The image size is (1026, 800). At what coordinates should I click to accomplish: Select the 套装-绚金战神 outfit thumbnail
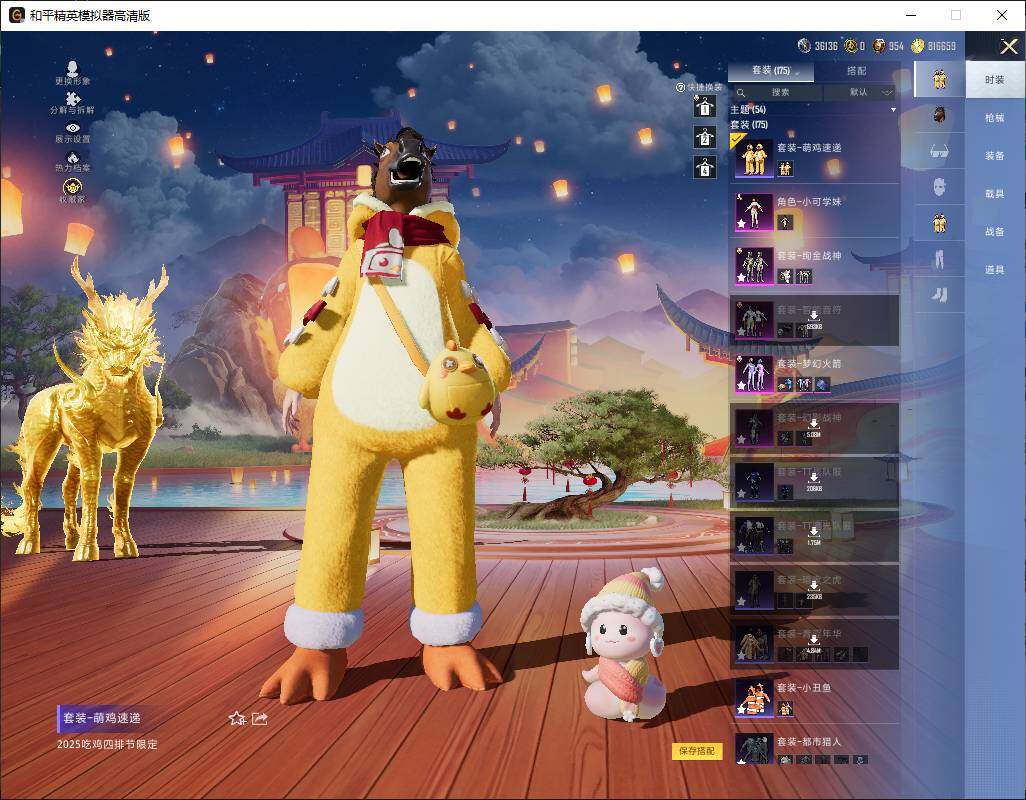tap(754, 266)
